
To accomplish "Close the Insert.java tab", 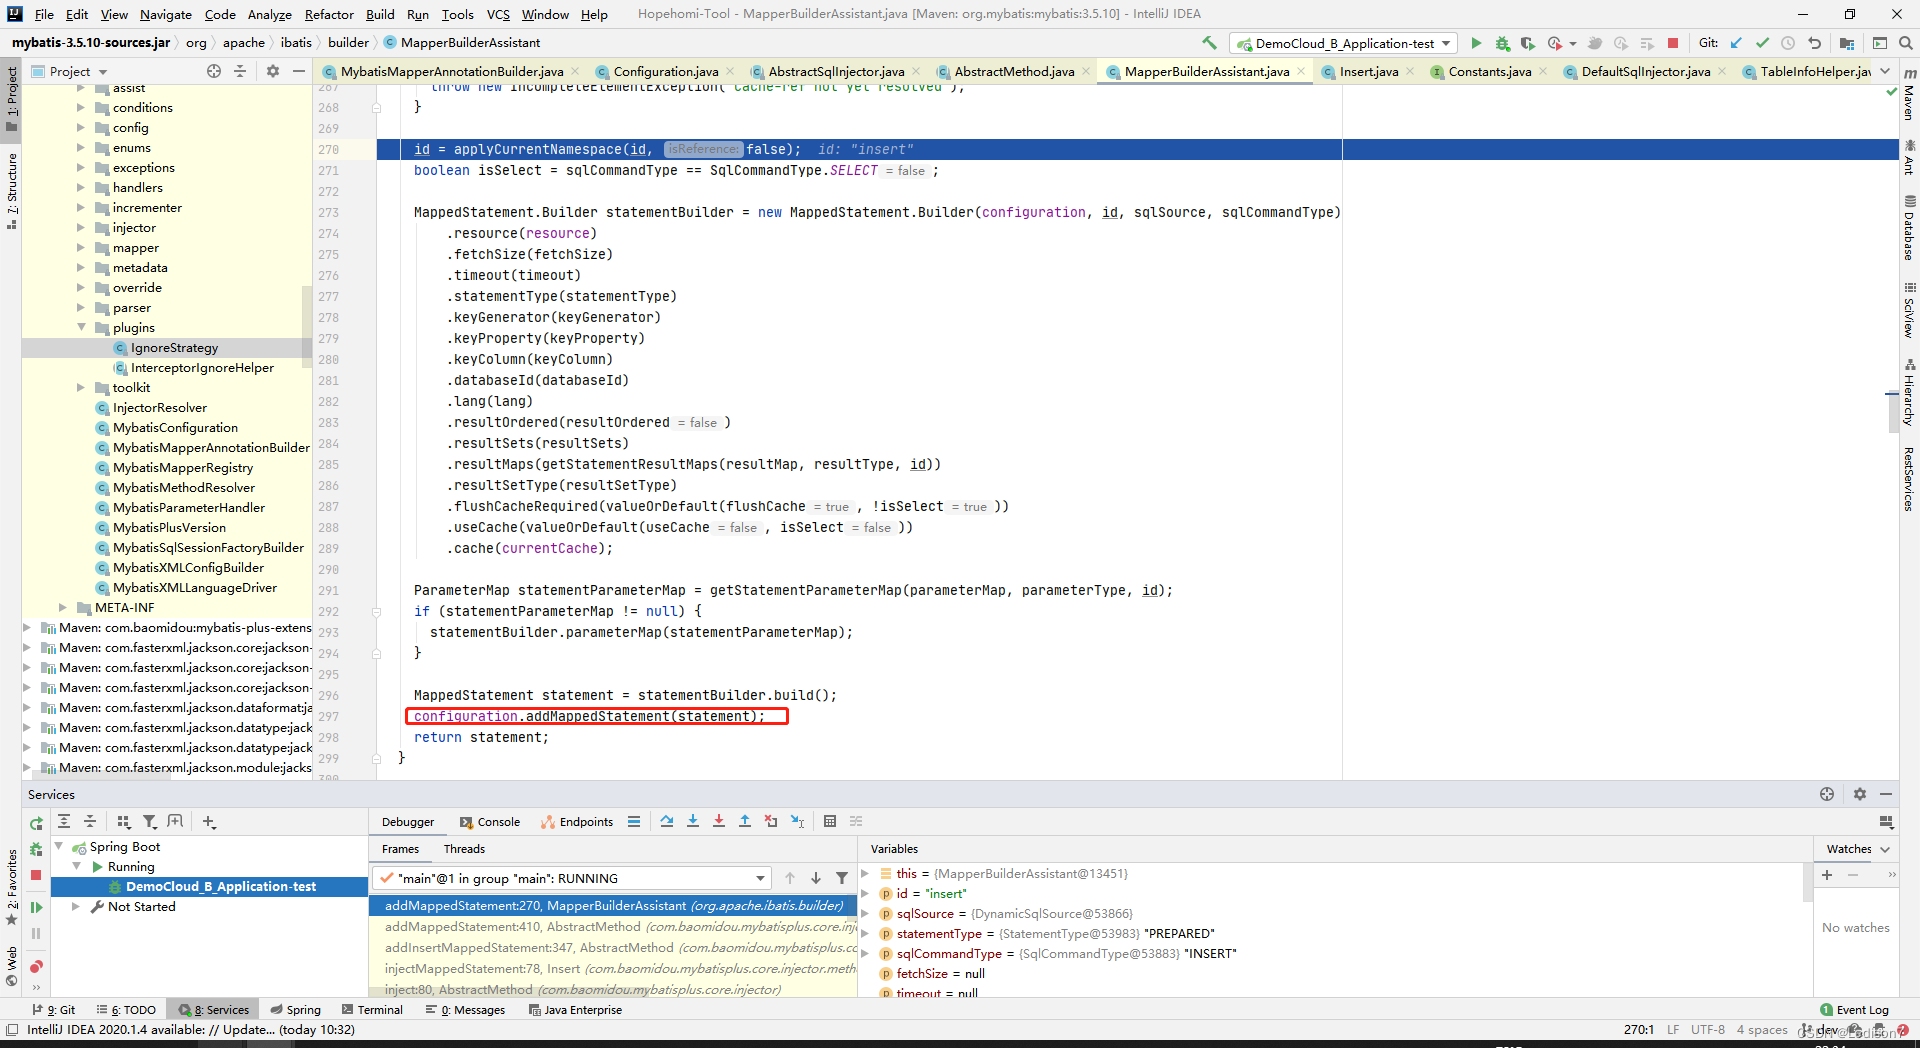I will coord(1410,71).
